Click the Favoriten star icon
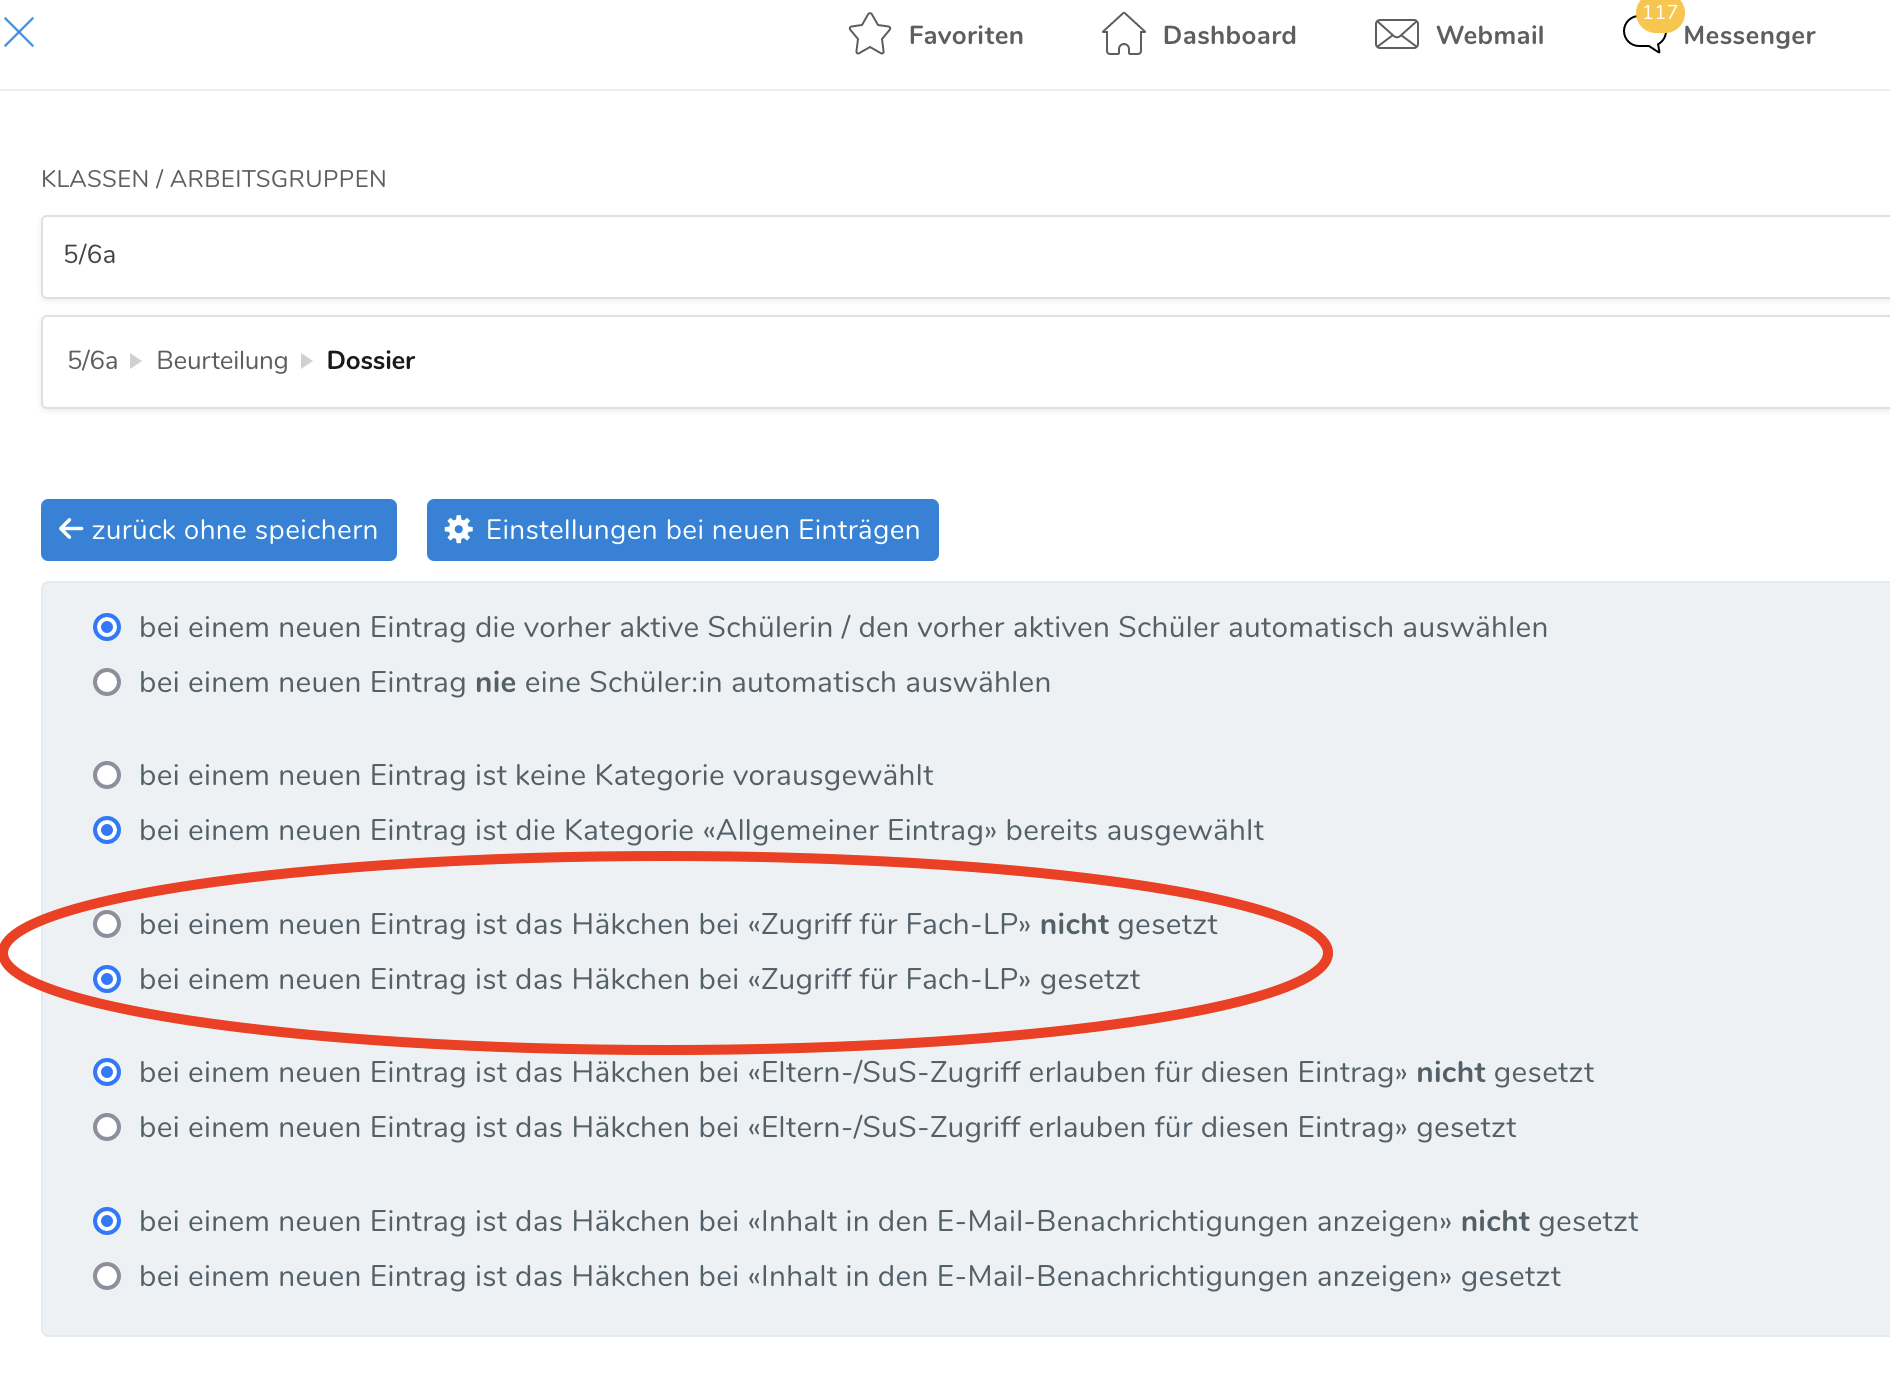Screen dimensions: 1890x1381 pos(869,35)
